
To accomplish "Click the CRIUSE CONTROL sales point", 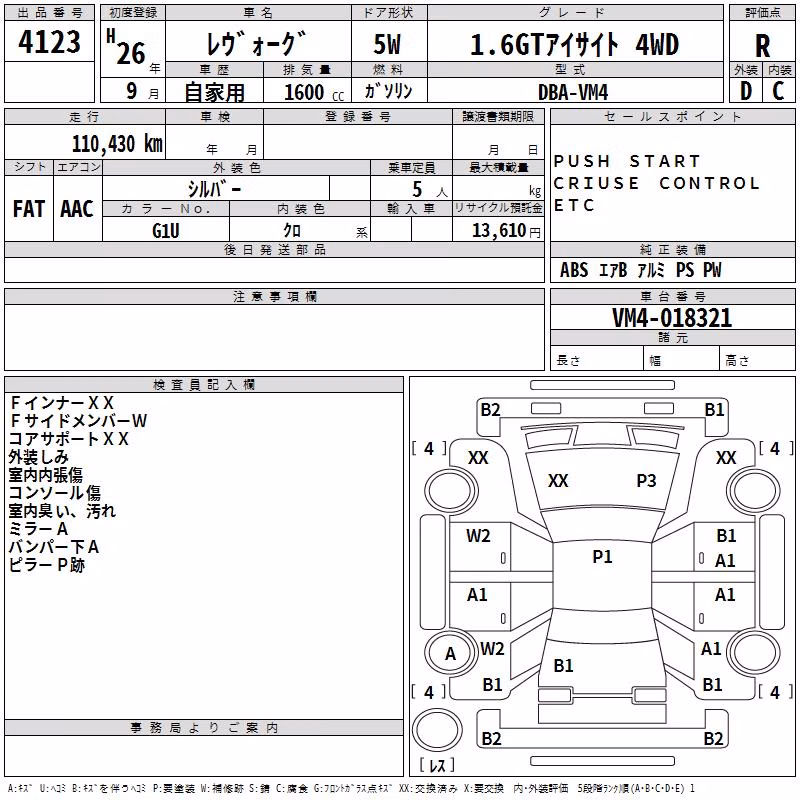I will coord(657,183).
